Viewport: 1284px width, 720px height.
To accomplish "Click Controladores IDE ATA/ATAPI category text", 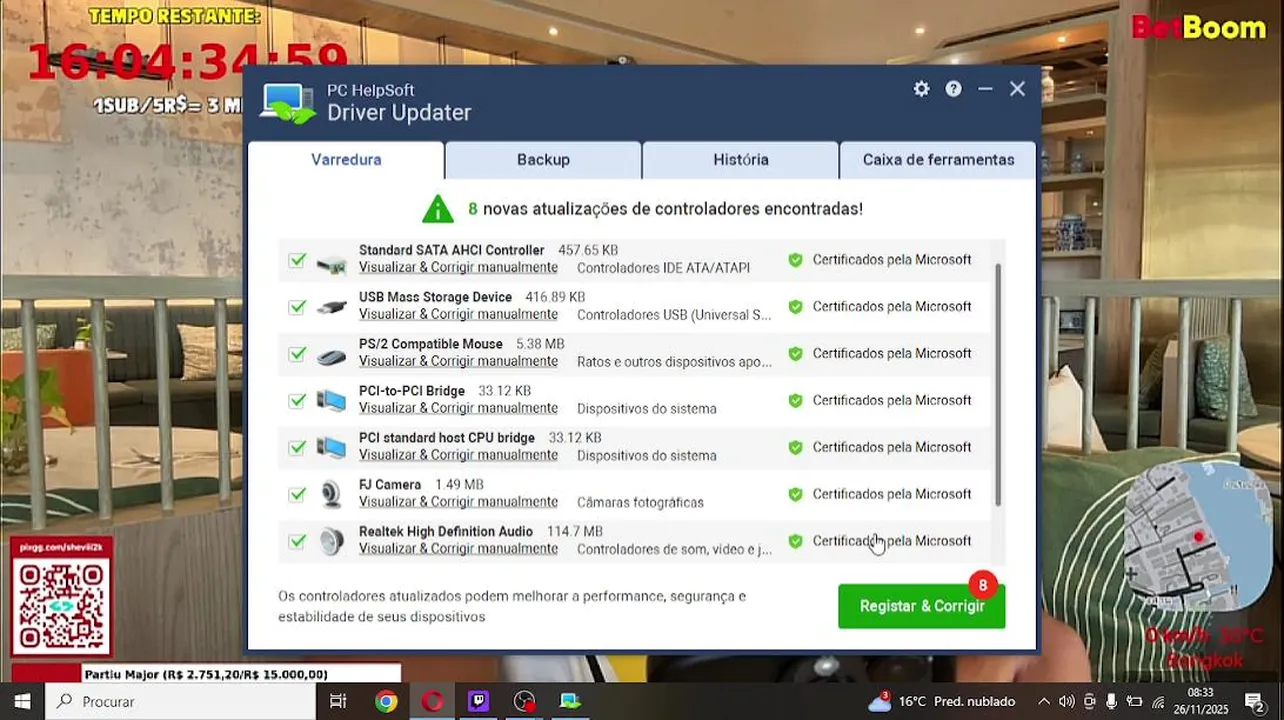I will coord(663,268).
